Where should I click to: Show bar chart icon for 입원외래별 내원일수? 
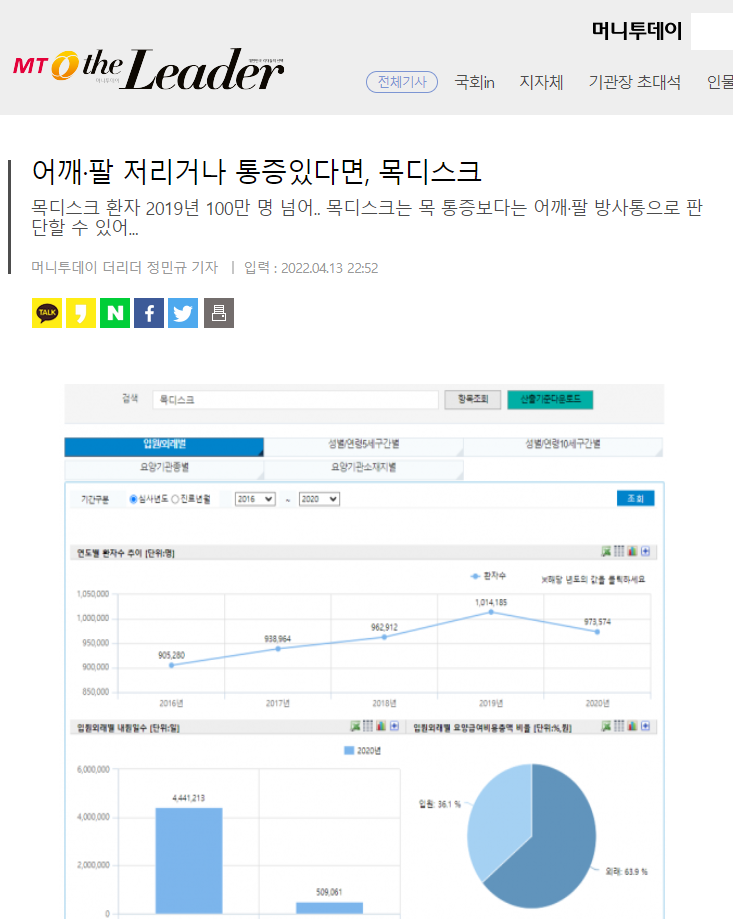(381, 727)
